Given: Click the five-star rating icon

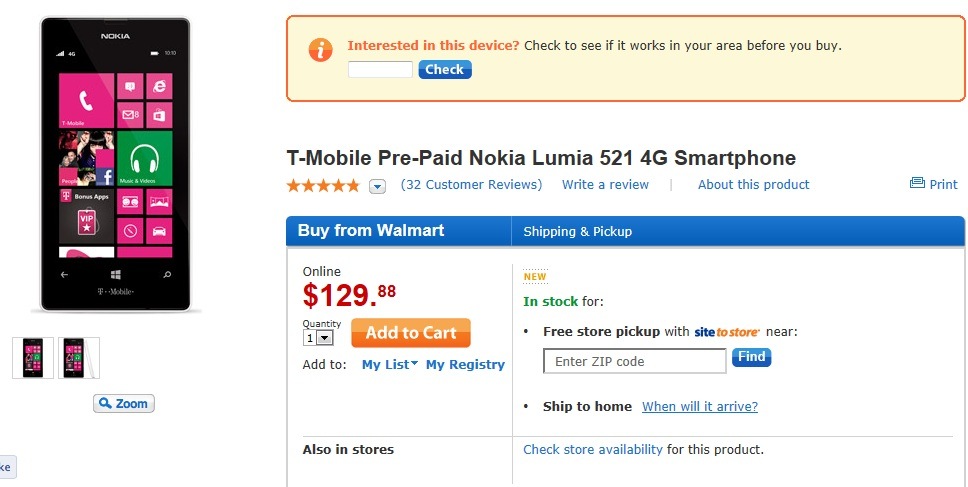Looking at the screenshot, I should pos(323,185).
